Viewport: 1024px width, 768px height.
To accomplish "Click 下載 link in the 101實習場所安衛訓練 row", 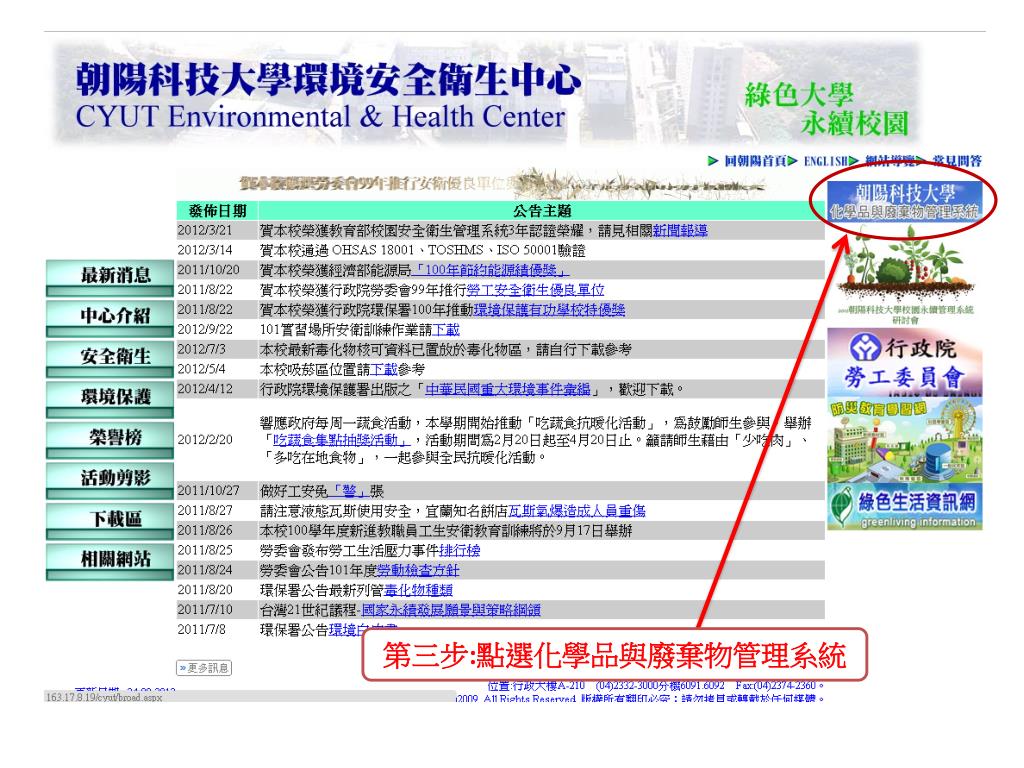I will (446, 330).
